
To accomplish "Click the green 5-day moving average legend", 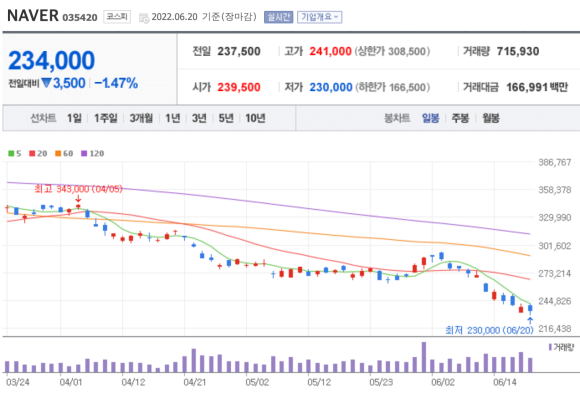I will (x=15, y=154).
